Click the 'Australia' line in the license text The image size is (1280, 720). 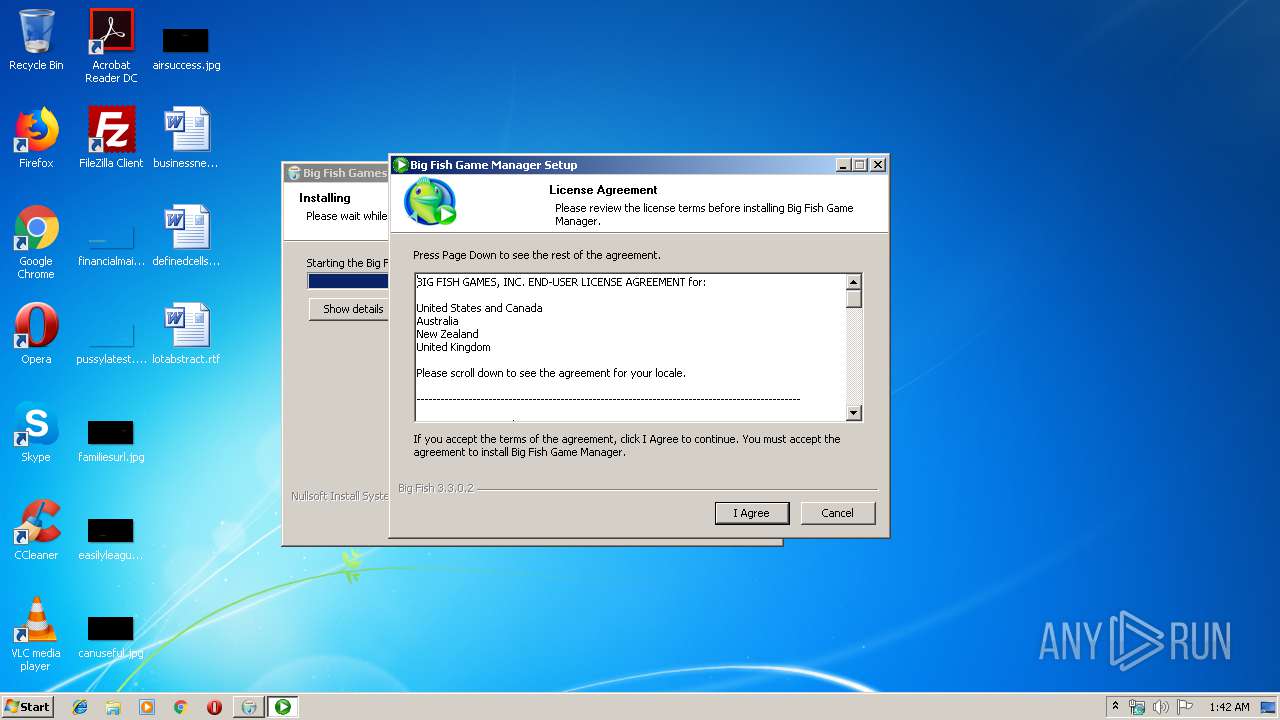point(437,321)
